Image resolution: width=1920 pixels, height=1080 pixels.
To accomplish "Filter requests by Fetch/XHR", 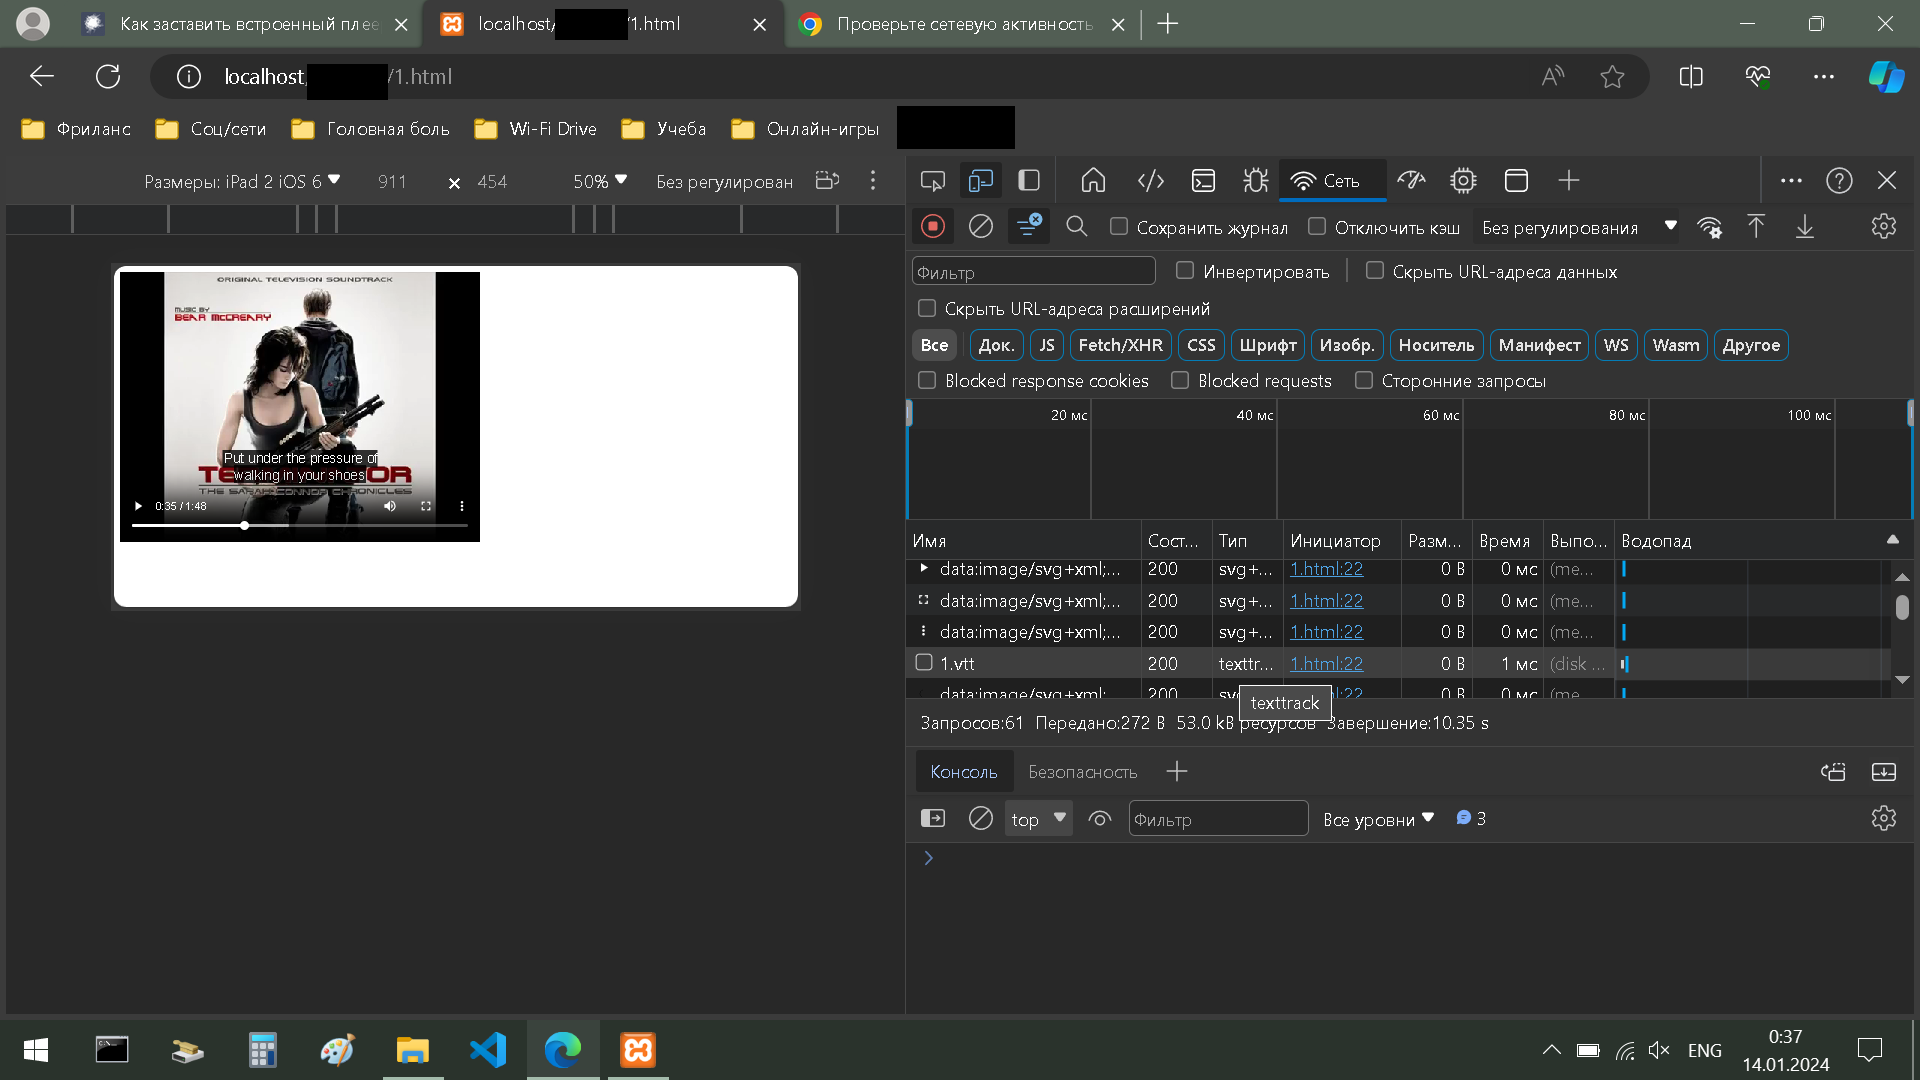I will pyautogui.click(x=1120, y=345).
